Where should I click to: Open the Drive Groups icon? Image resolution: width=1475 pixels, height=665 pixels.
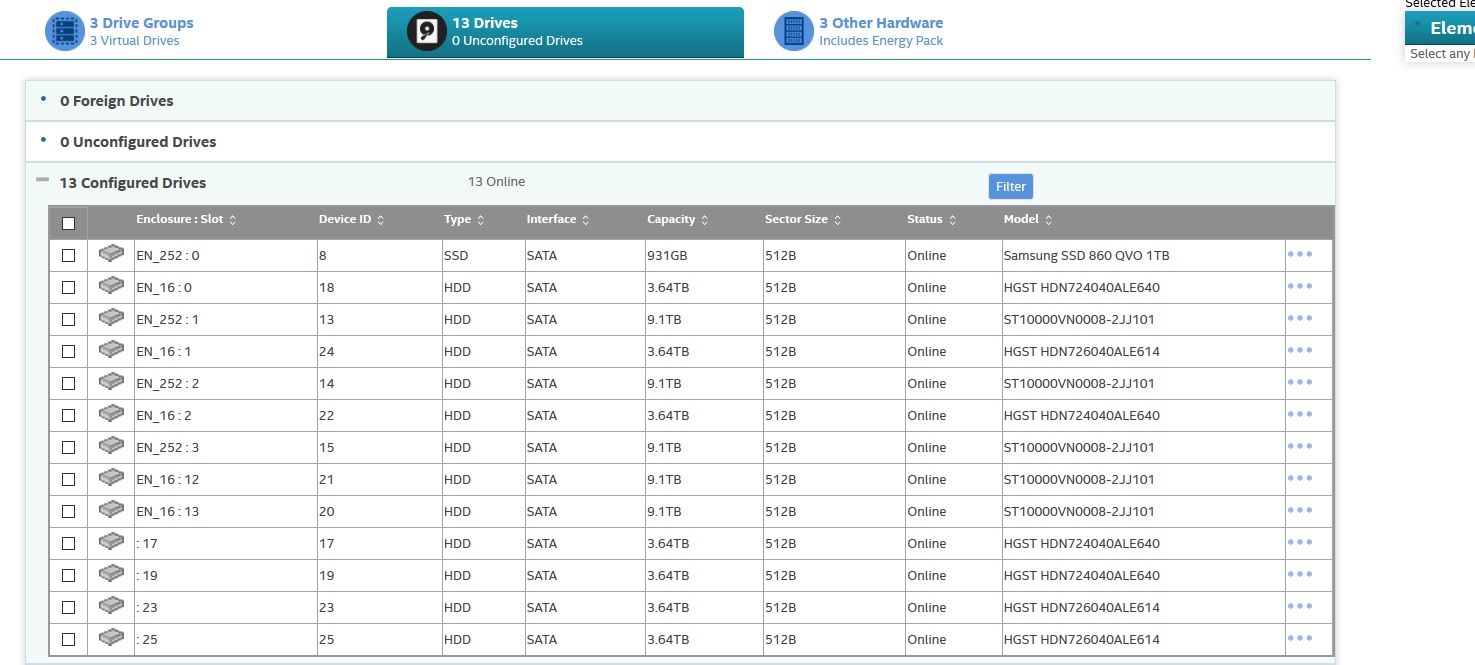pos(65,31)
